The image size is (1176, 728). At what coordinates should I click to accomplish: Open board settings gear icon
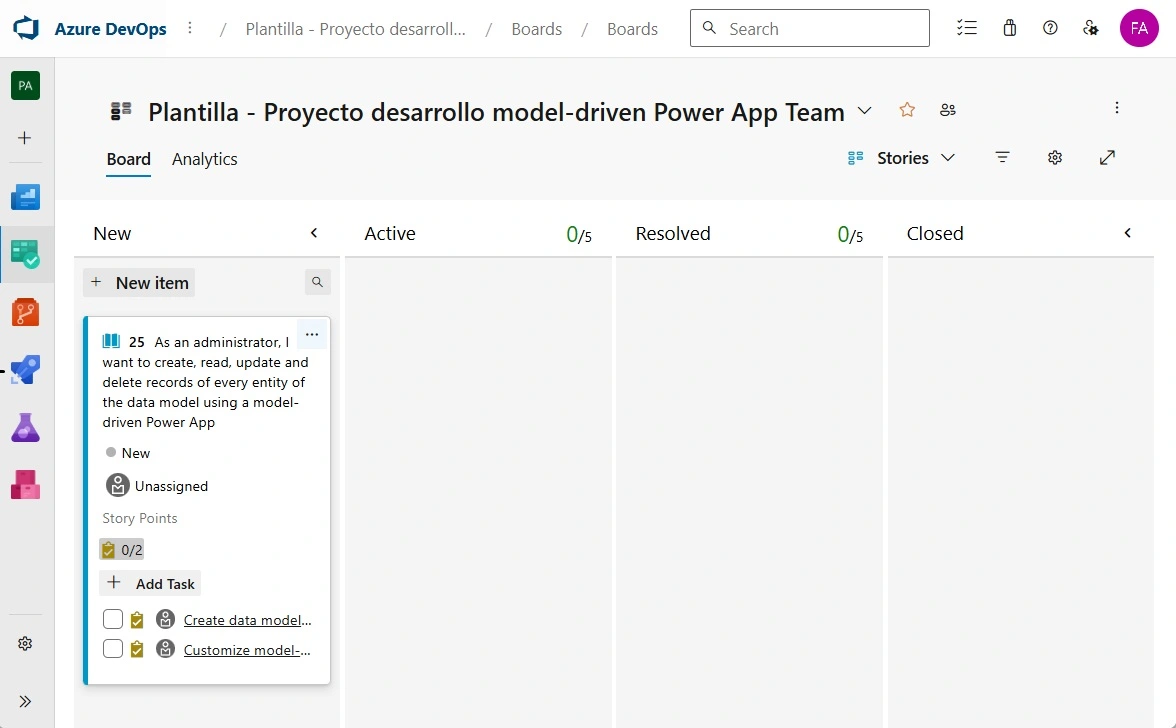tap(1054, 158)
